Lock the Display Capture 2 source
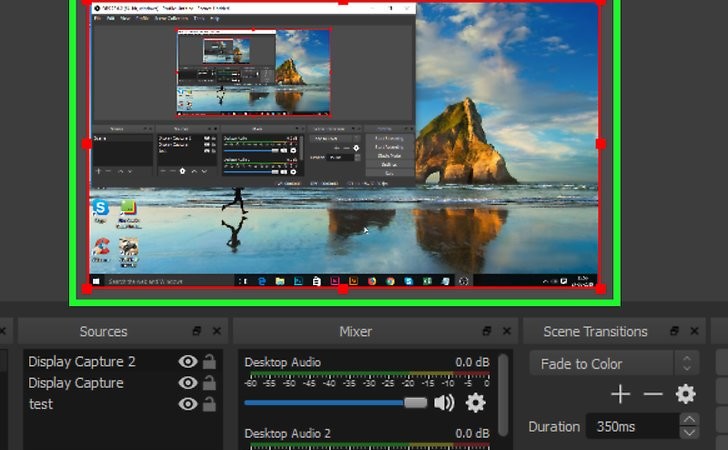Screen dimensions: 728x450 pyautogui.click(x=209, y=362)
